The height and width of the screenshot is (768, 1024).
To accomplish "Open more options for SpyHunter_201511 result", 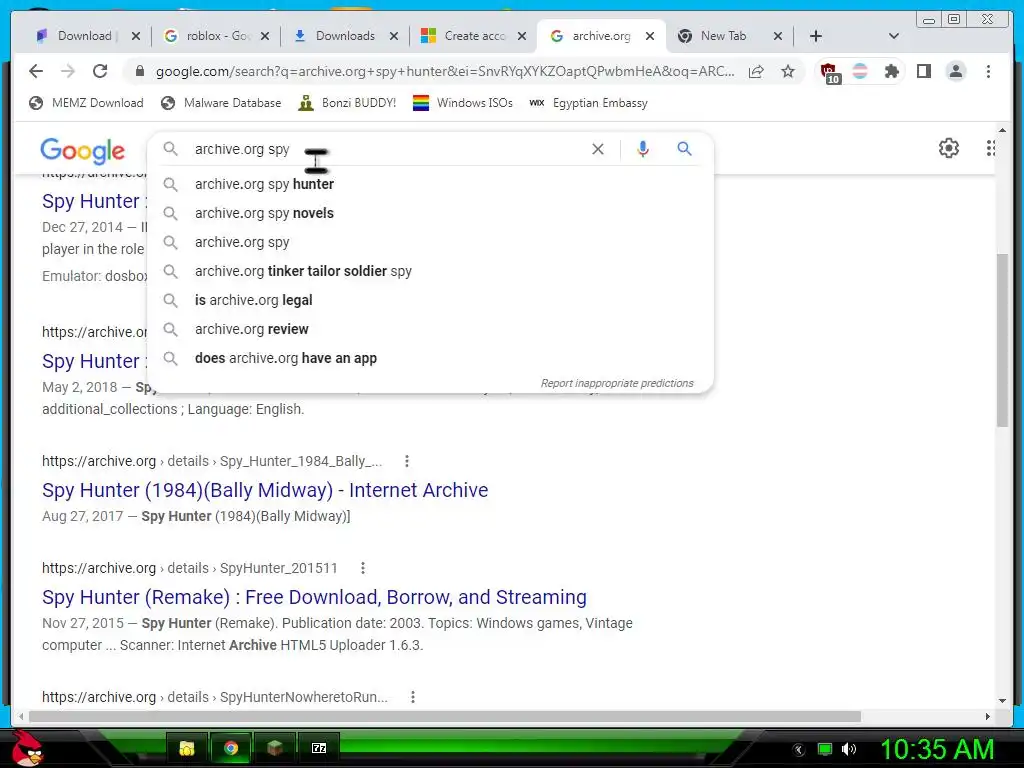I will (363, 568).
